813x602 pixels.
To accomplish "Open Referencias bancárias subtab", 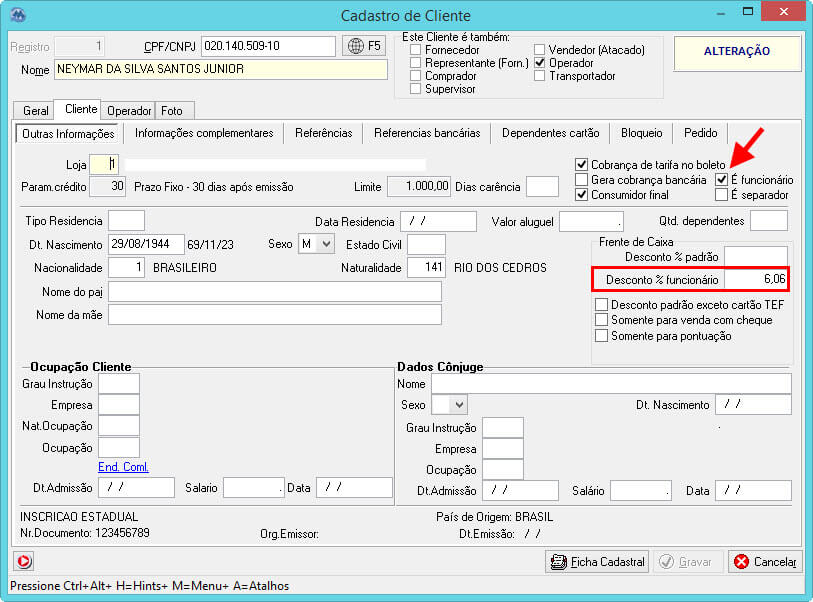I will [x=427, y=133].
